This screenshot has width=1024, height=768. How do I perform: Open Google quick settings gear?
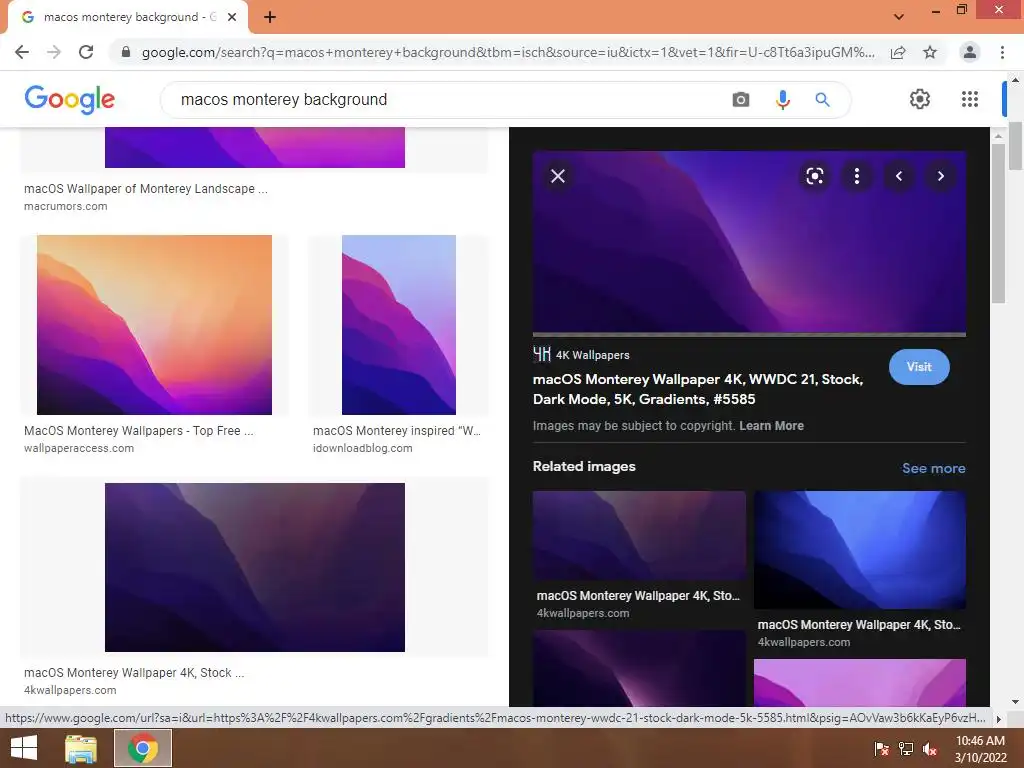point(920,99)
